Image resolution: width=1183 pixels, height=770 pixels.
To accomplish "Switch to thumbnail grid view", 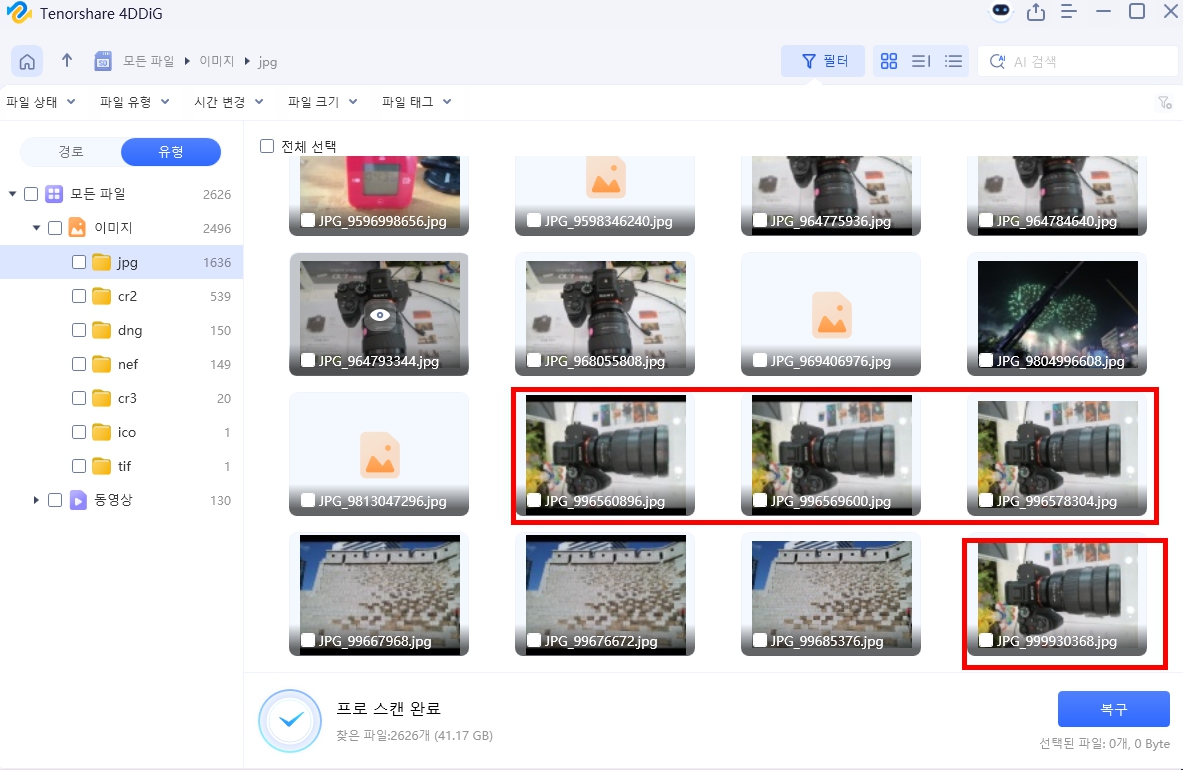I will tap(889, 61).
